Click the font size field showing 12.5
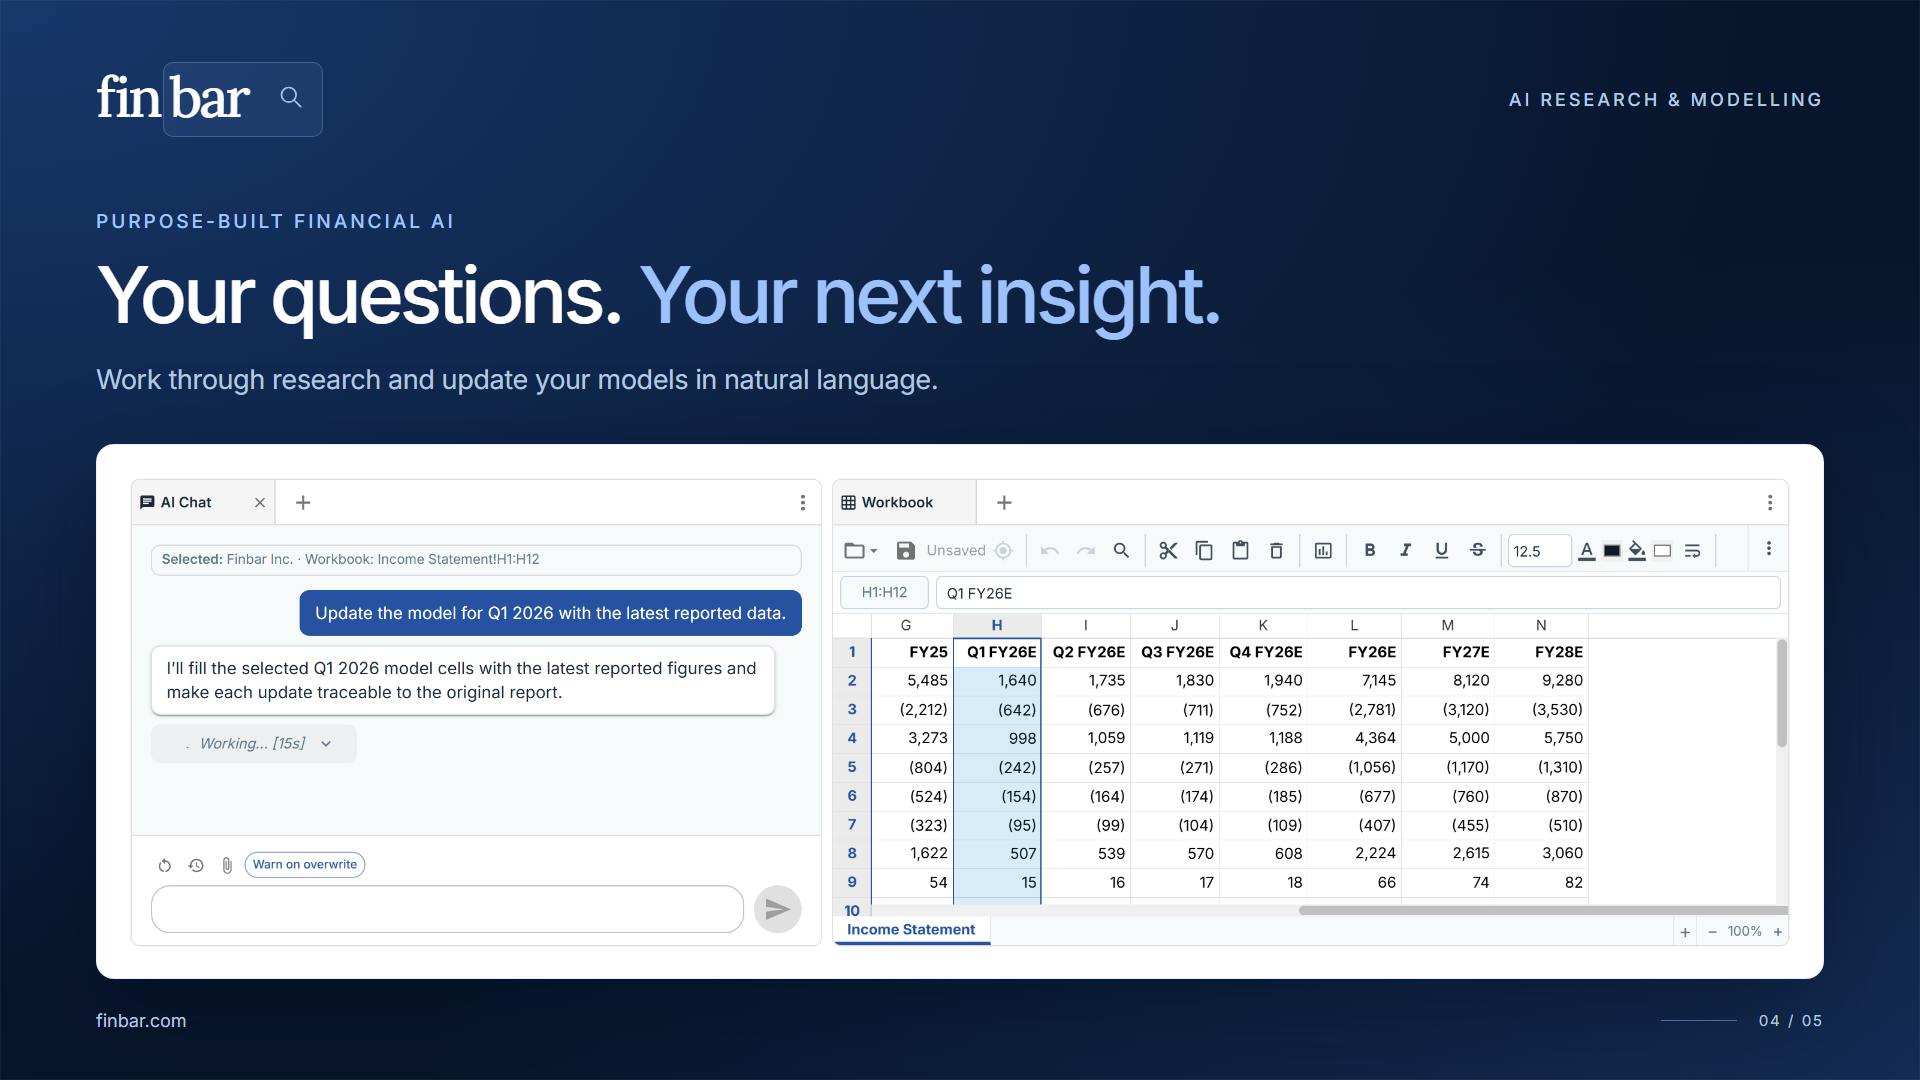The height and width of the screenshot is (1080, 1920). pos(1539,551)
